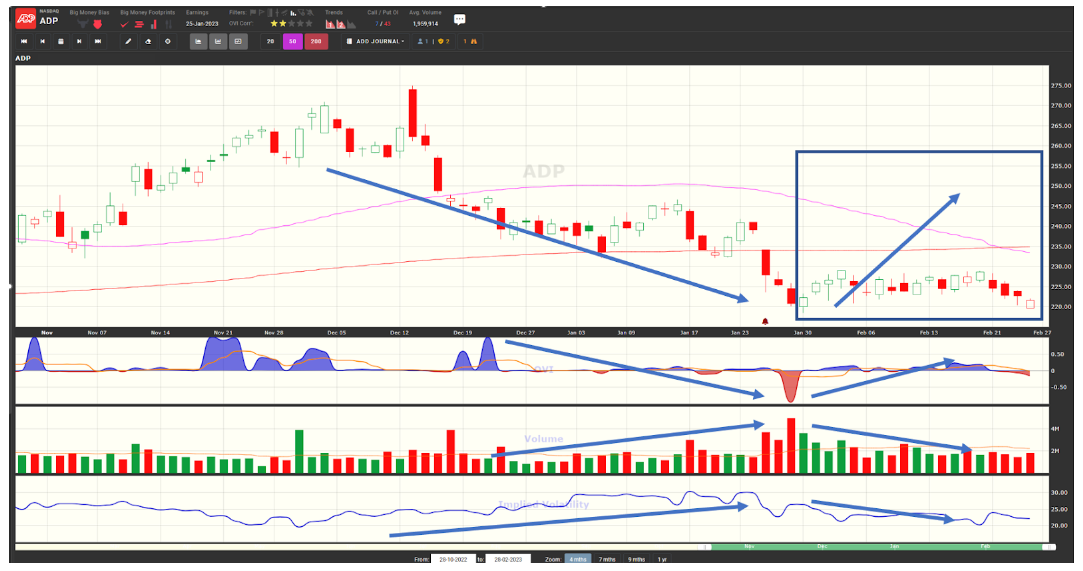
Task: Click the eraser tool icon
Action: pyautogui.click(x=148, y=41)
